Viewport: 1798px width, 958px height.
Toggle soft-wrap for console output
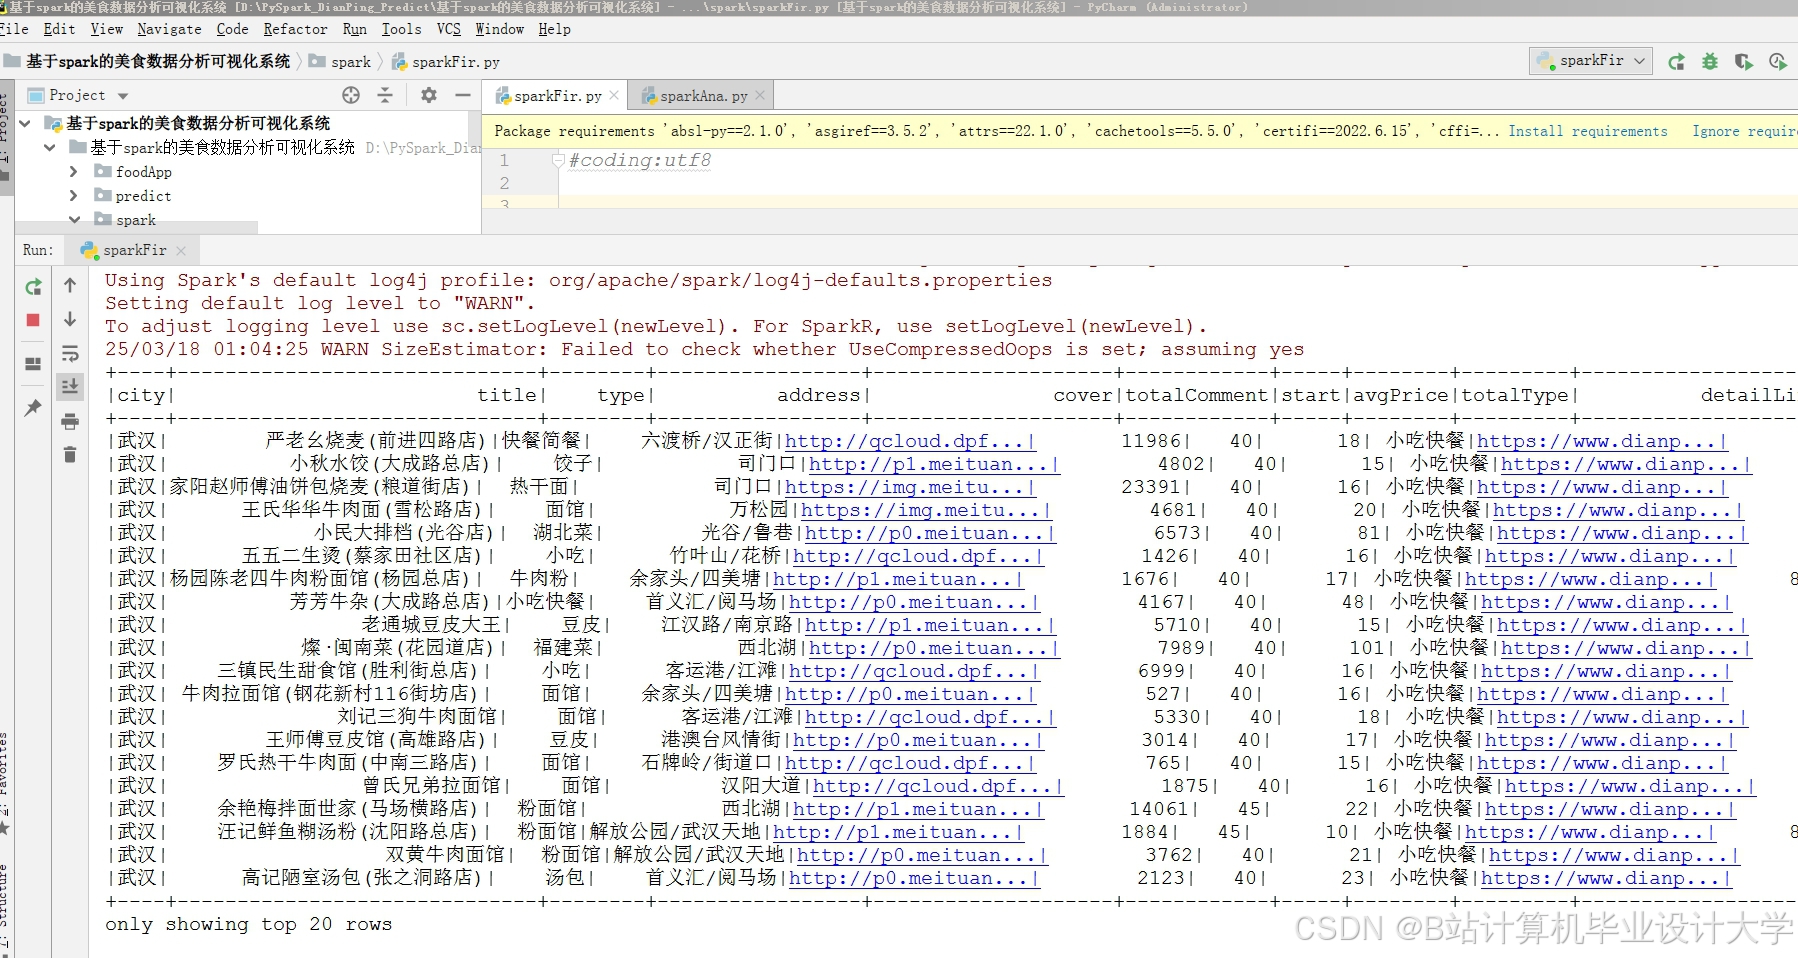(70, 351)
